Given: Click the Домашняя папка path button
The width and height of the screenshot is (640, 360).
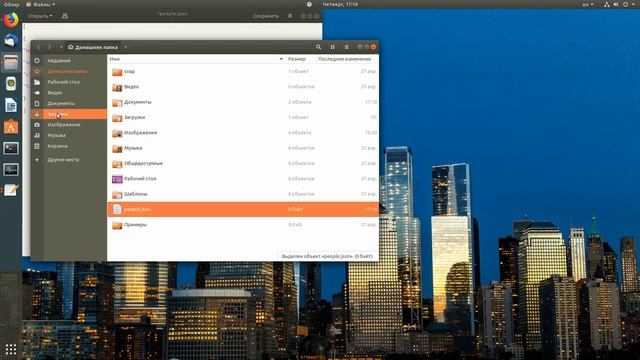Looking at the screenshot, I should coord(93,47).
